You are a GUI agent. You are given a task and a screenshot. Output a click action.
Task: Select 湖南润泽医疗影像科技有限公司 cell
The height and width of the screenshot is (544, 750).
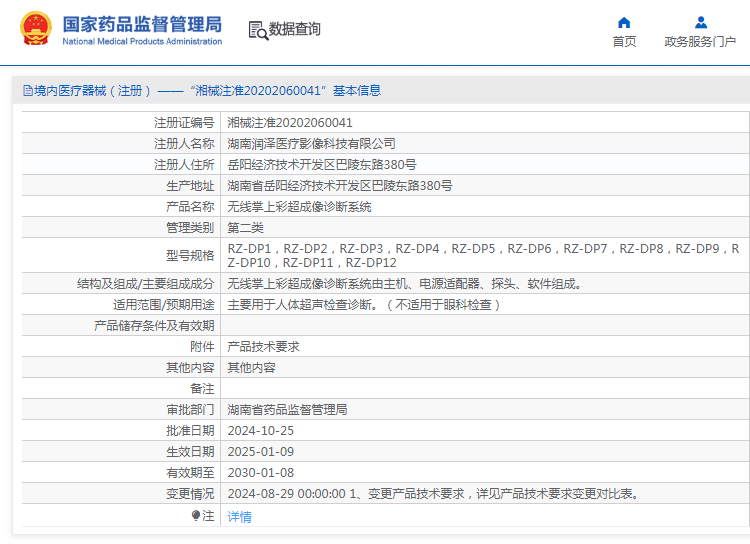point(311,144)
